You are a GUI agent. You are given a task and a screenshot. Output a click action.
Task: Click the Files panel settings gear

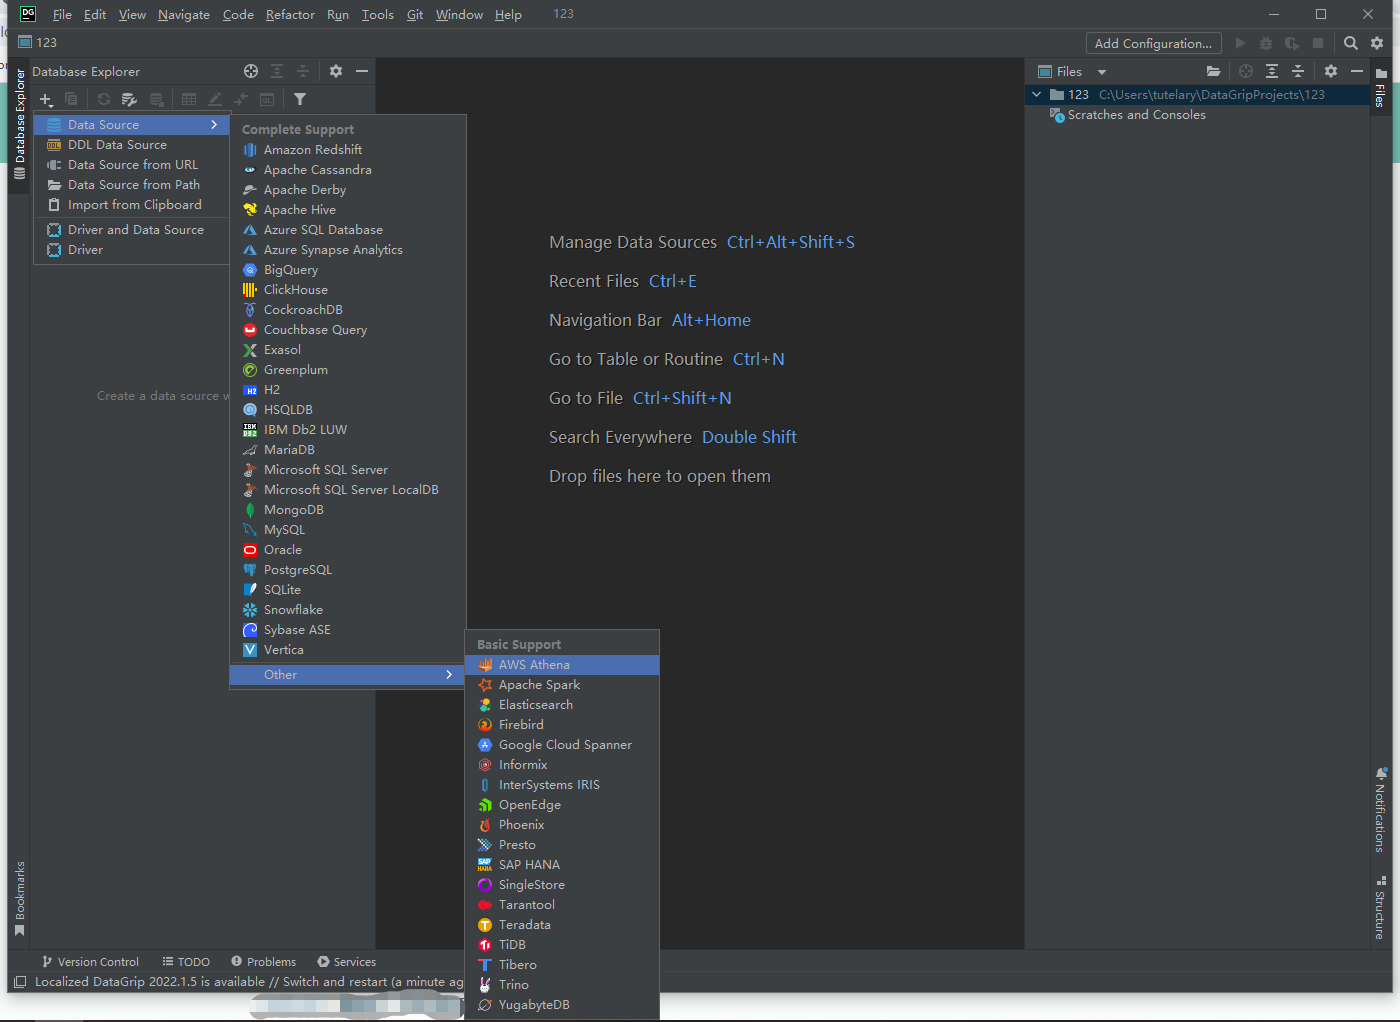pyautogui.click(x=1331, y=71)
